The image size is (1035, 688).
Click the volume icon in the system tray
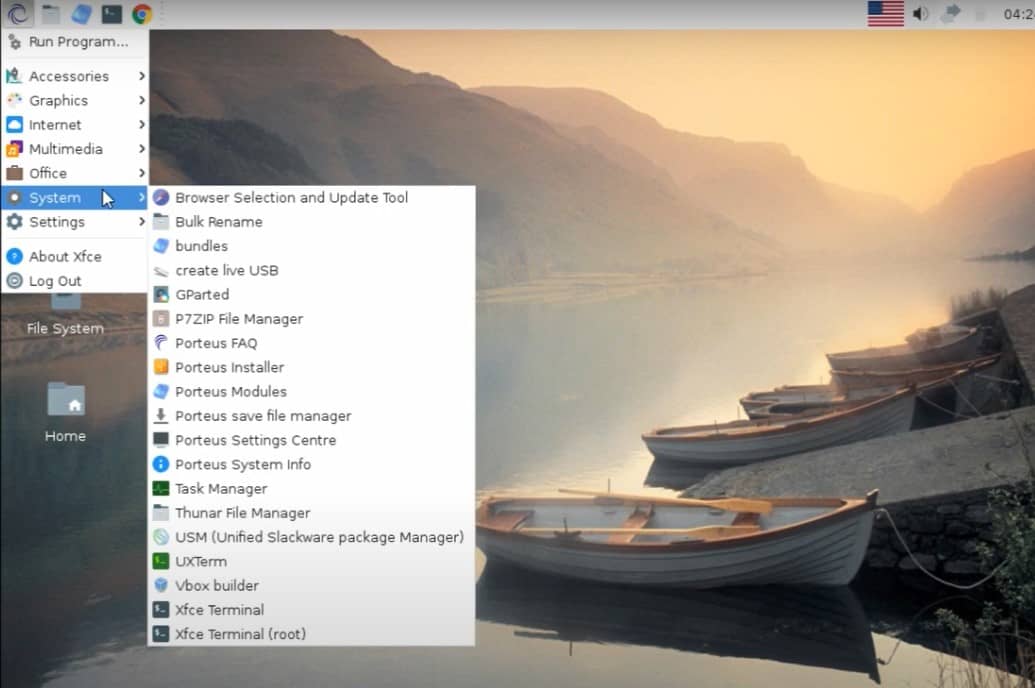919,14
